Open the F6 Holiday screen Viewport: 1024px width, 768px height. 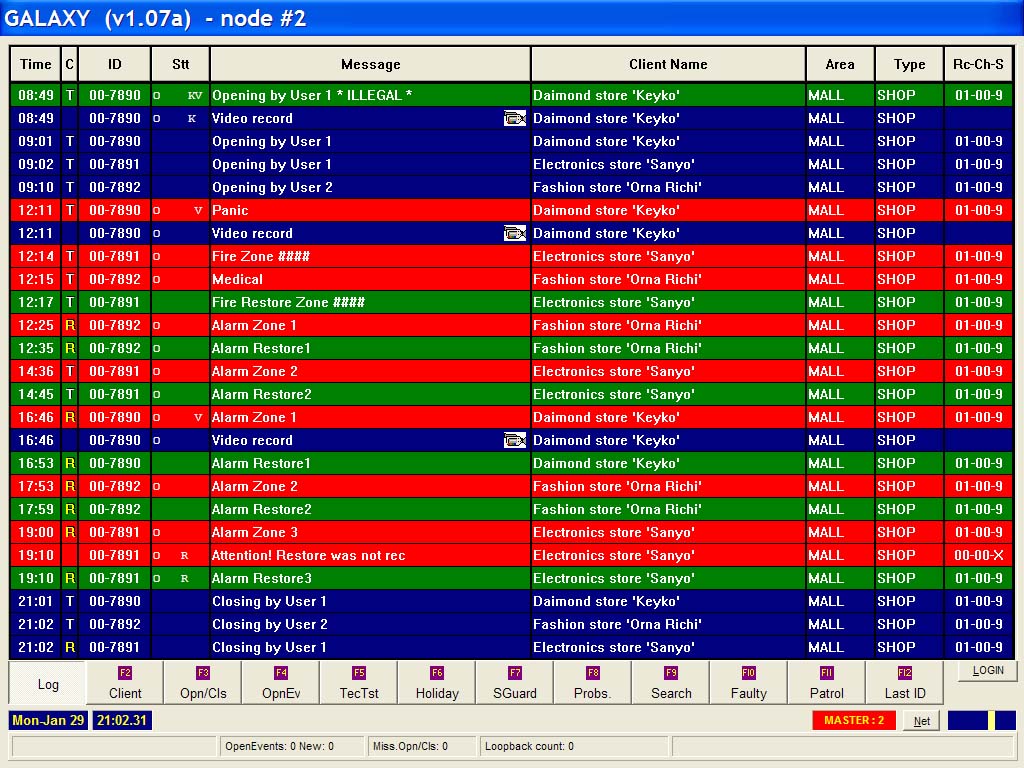coord(437,683)
